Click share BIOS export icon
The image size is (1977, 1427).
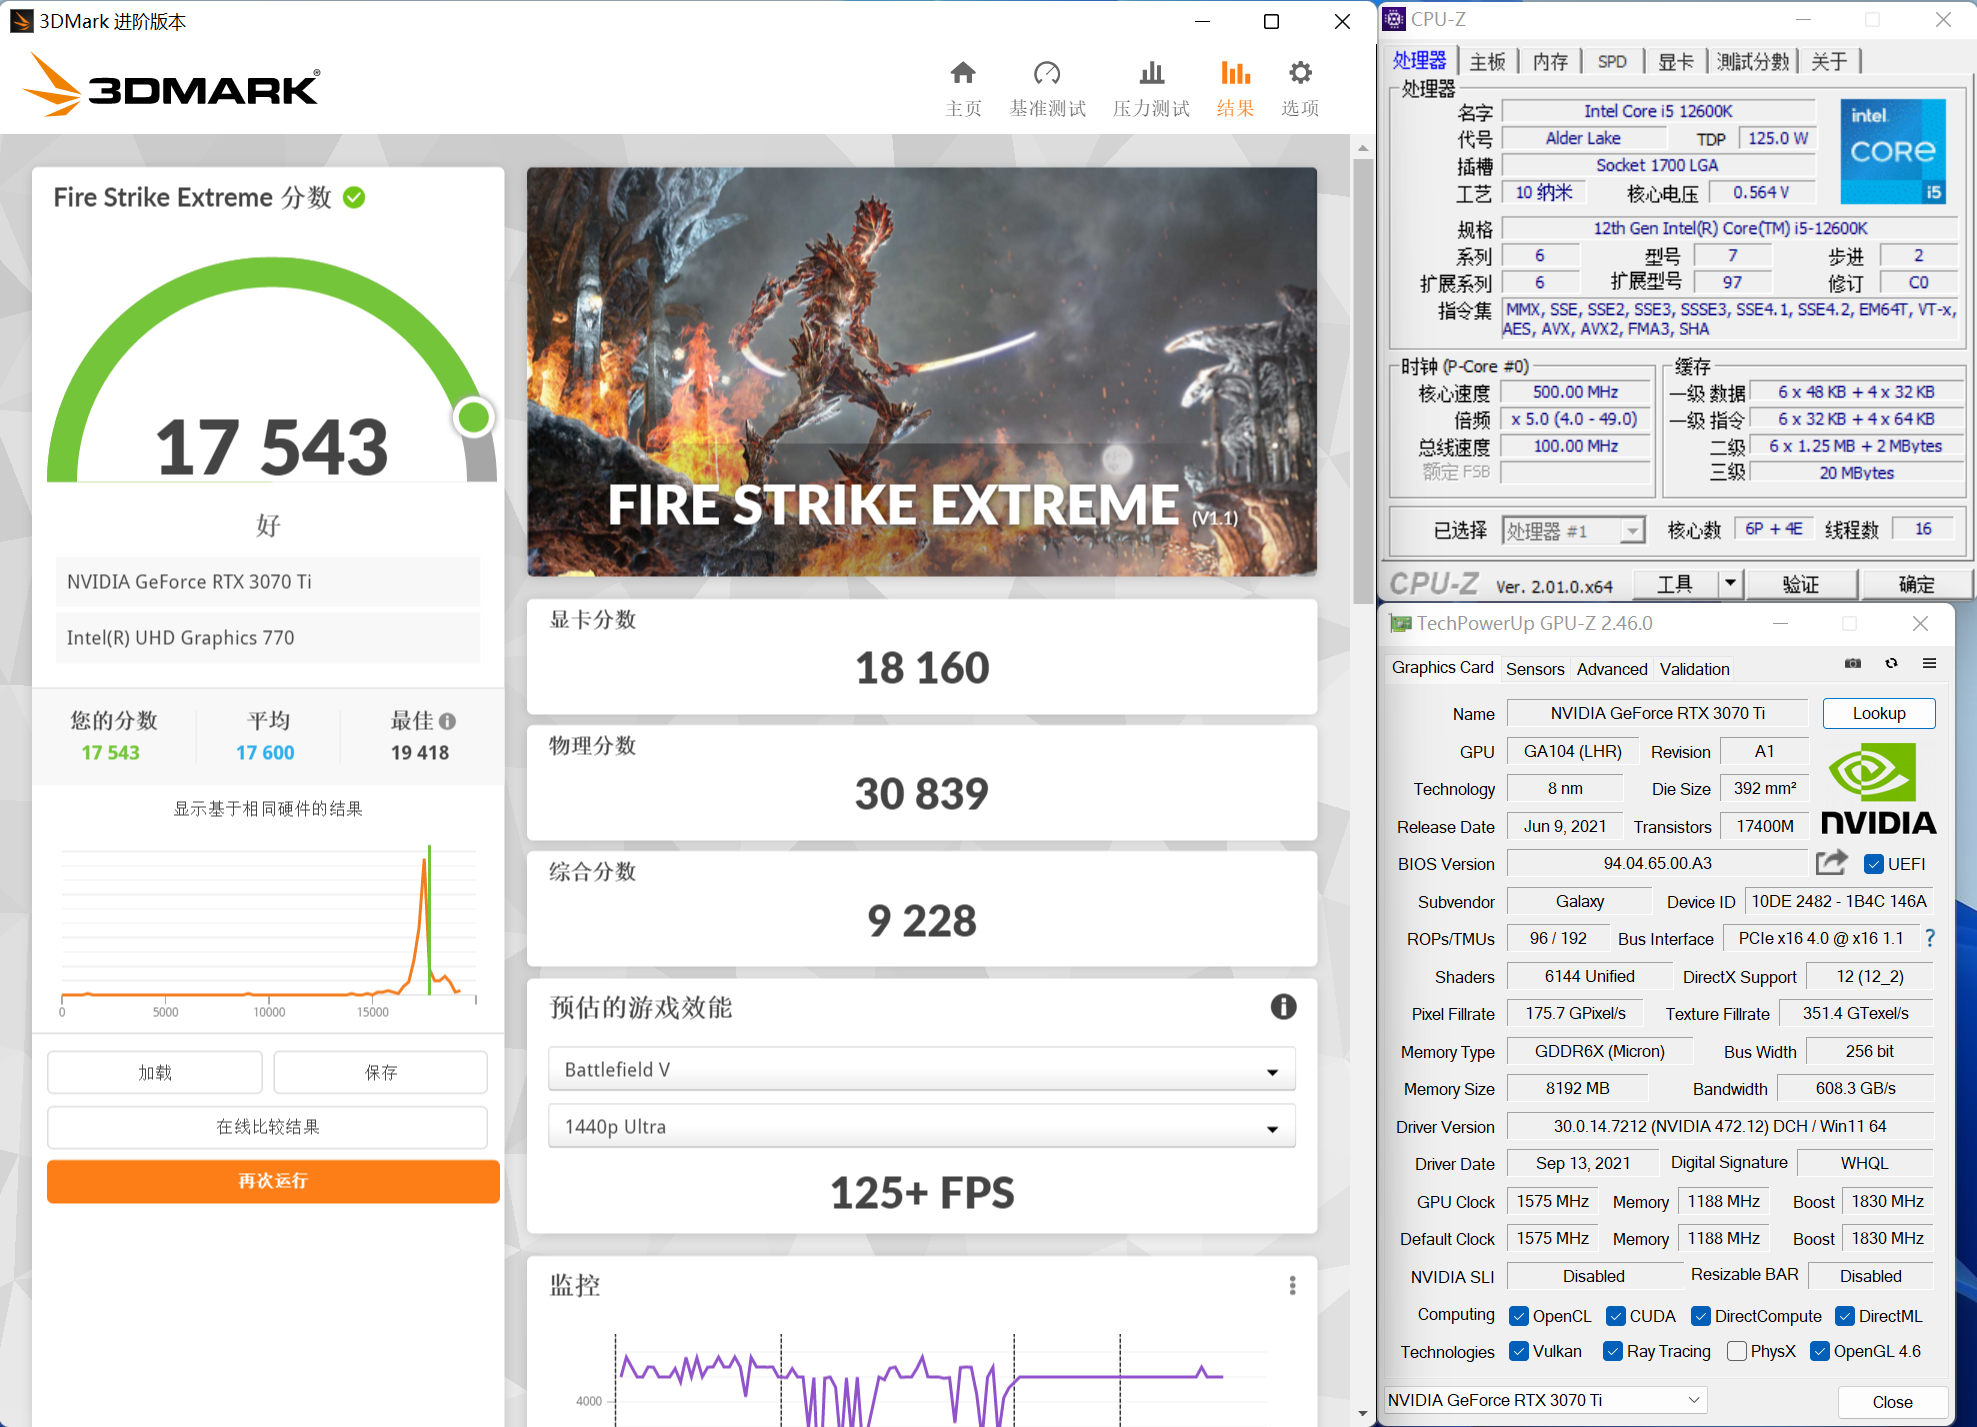tap(1831, 862)
